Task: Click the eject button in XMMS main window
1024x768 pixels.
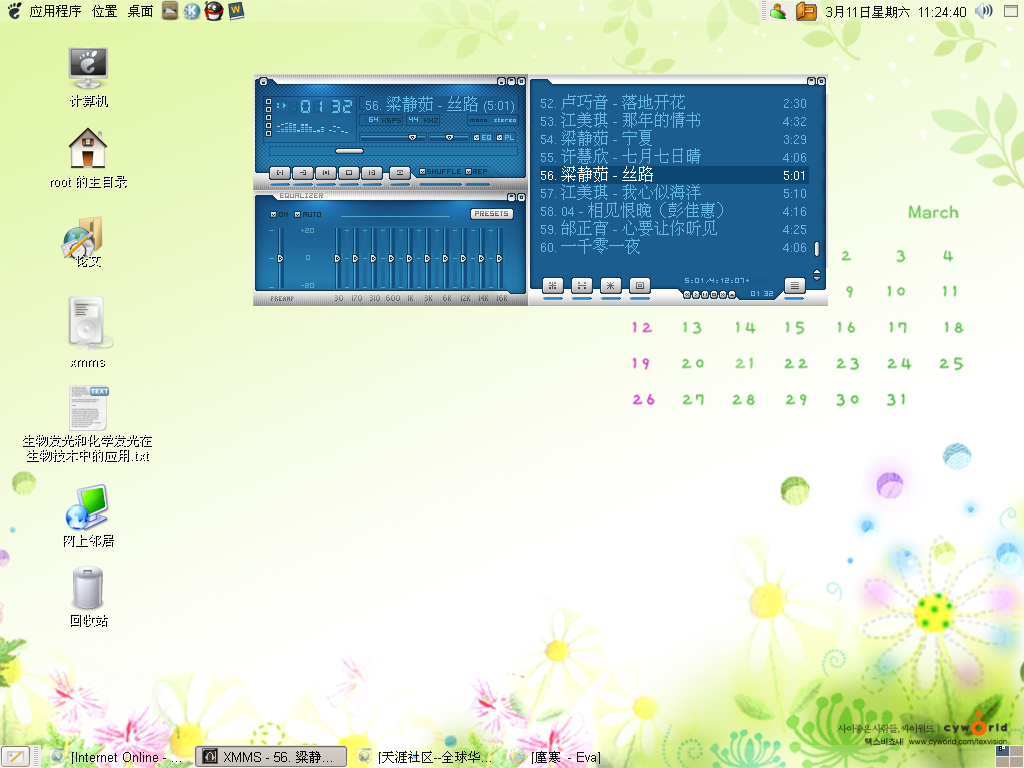Action: (400, 172)
